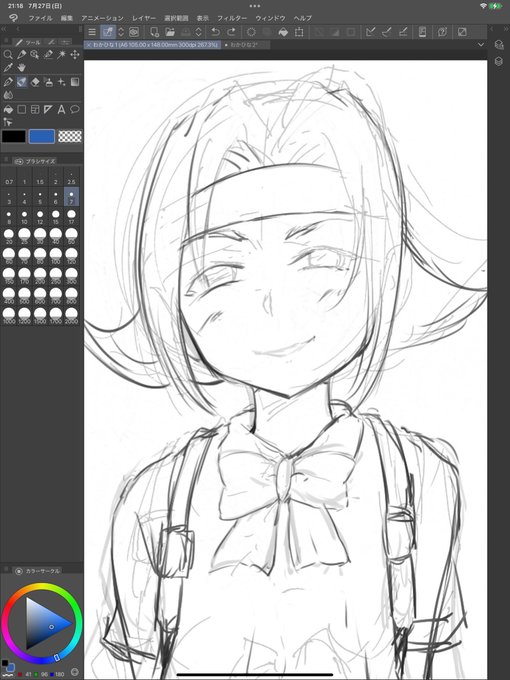Toggle simple mode display icon

[x=462, y=32]
